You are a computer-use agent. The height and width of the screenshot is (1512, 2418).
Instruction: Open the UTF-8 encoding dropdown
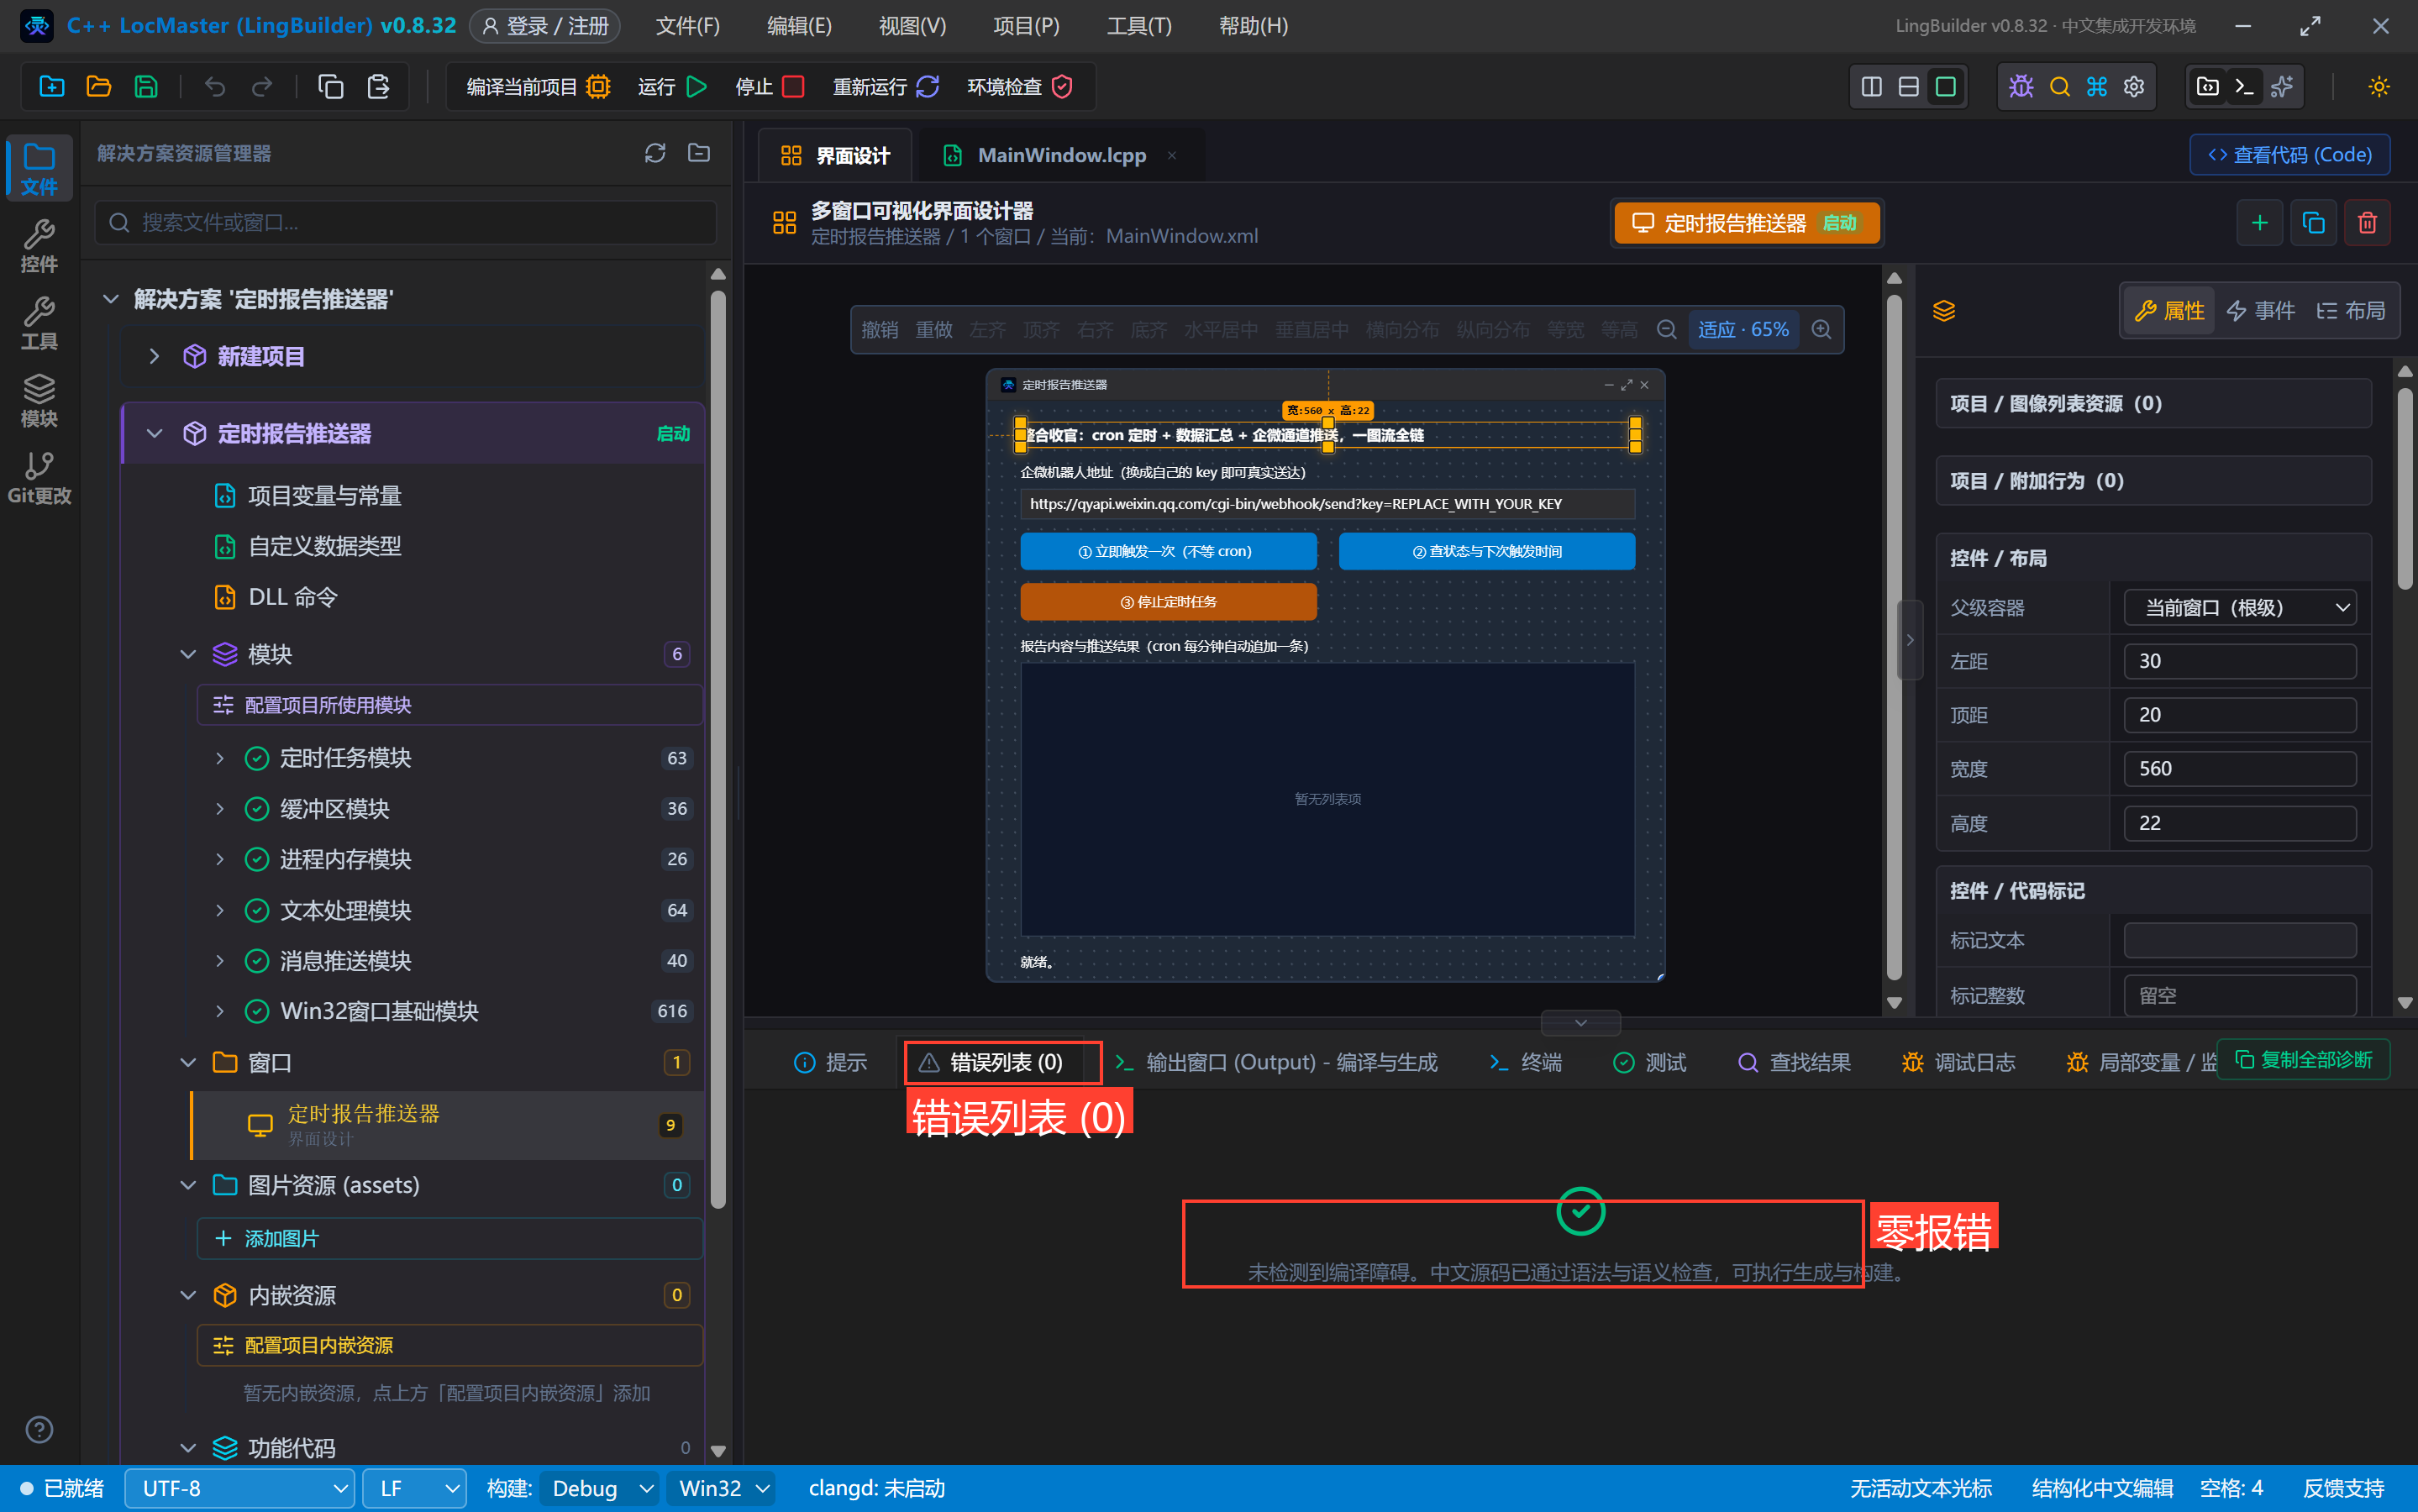[x=240, y=1488]
